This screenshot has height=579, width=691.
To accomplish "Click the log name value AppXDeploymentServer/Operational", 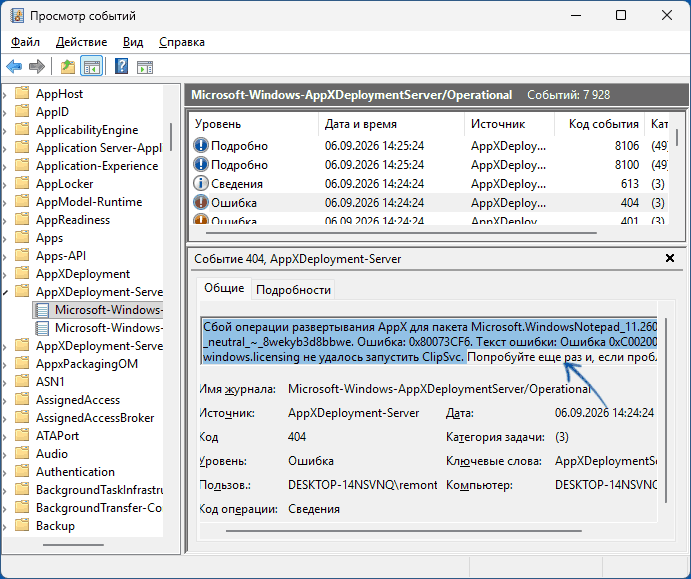I will click(x=439, y=389).
